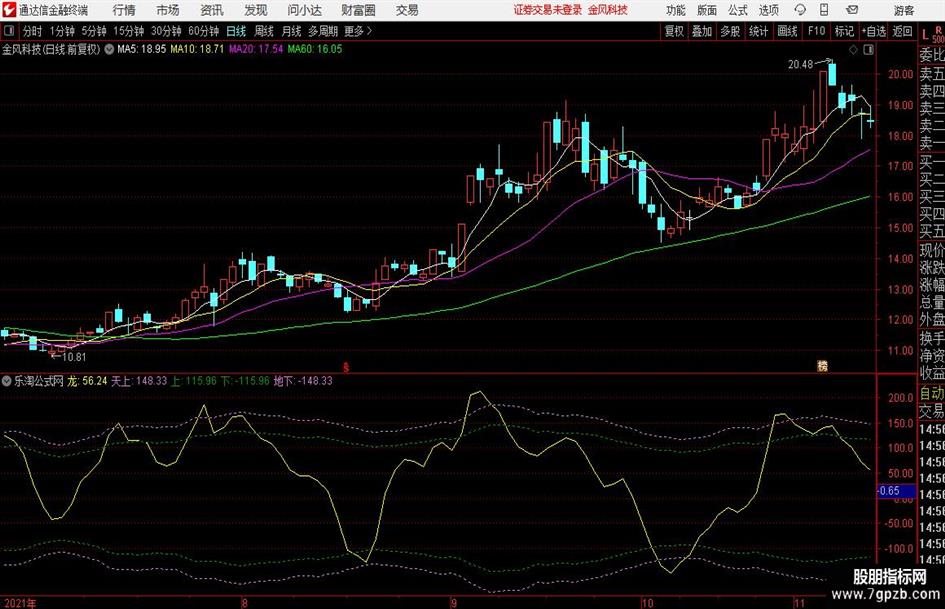Open the F10 company info
Viewport: 945px width, 609px height.
pos(817,31)
